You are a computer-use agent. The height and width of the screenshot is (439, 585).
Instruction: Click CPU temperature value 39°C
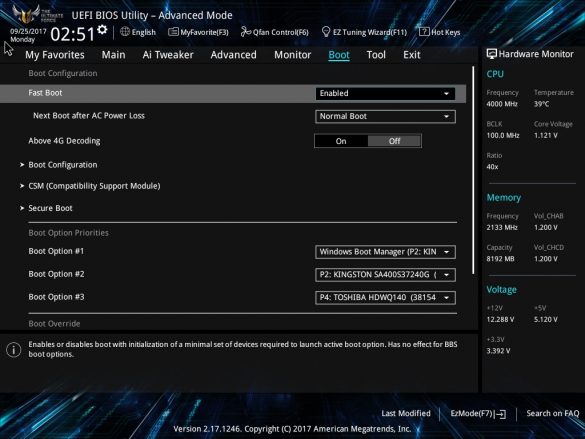pyautogui.click(x=541, y=104)
